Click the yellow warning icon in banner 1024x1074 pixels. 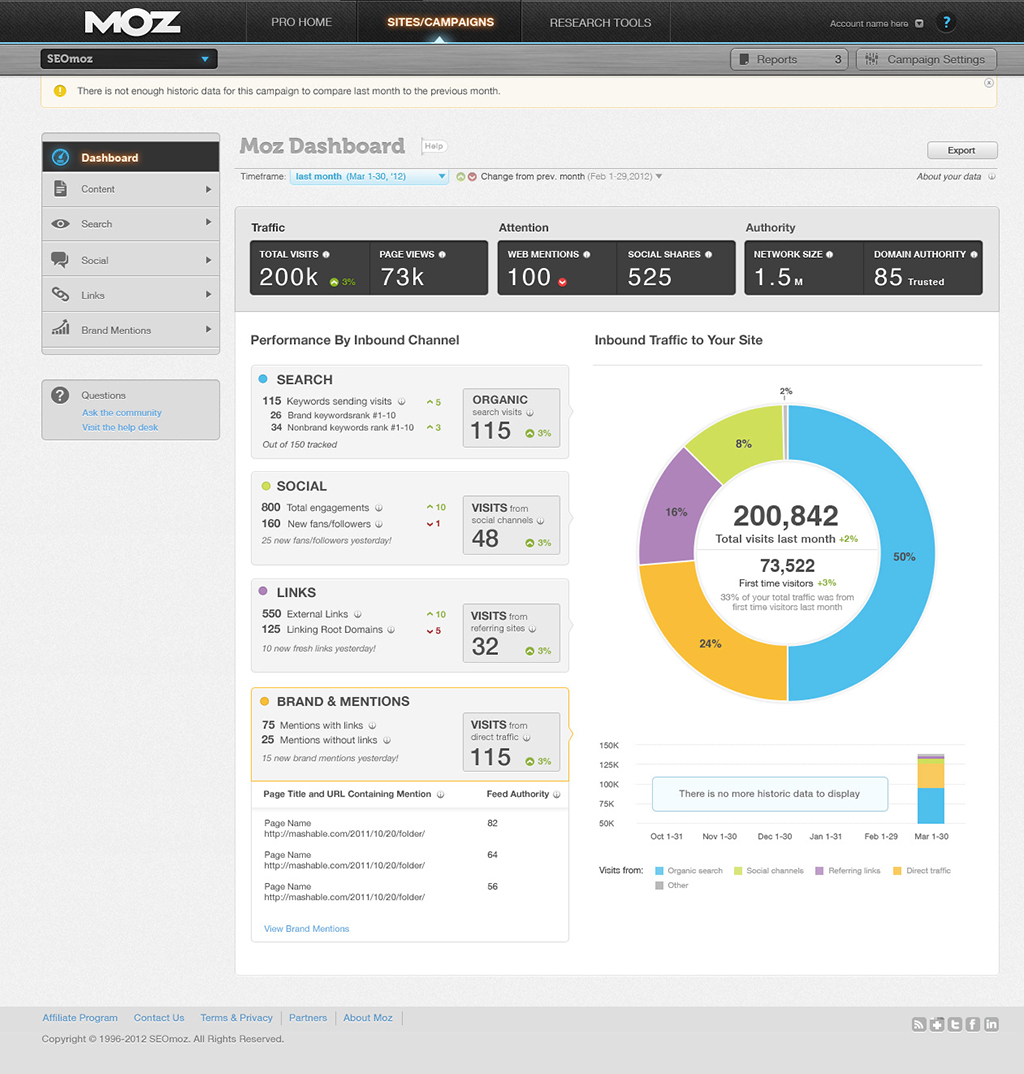[60, 90]
